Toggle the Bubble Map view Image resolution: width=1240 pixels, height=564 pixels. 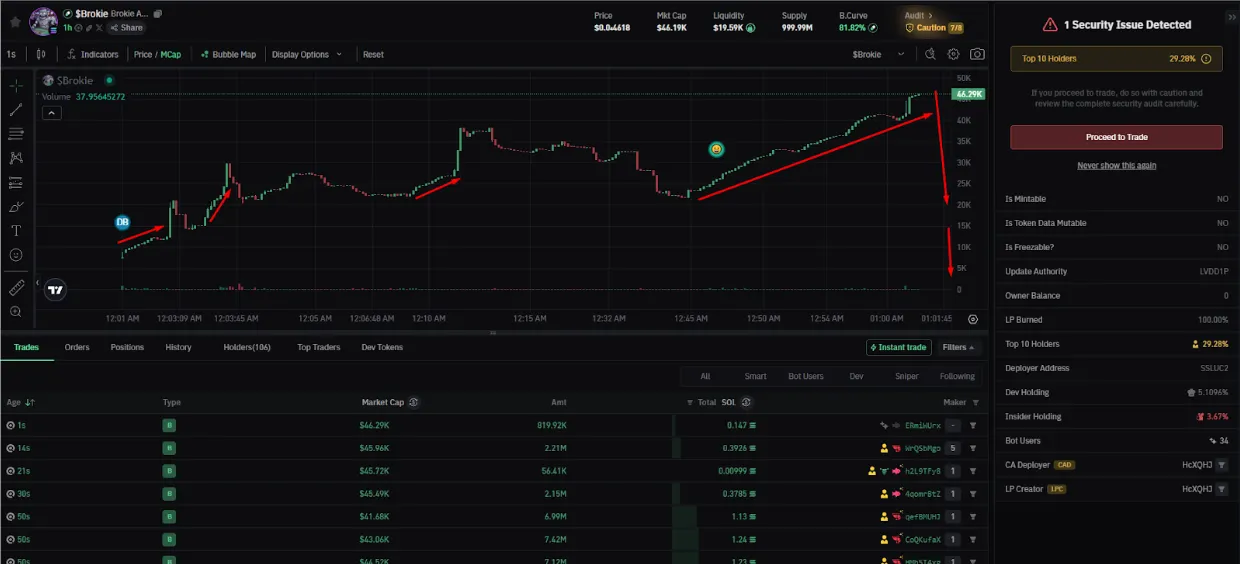pos(228,54)
